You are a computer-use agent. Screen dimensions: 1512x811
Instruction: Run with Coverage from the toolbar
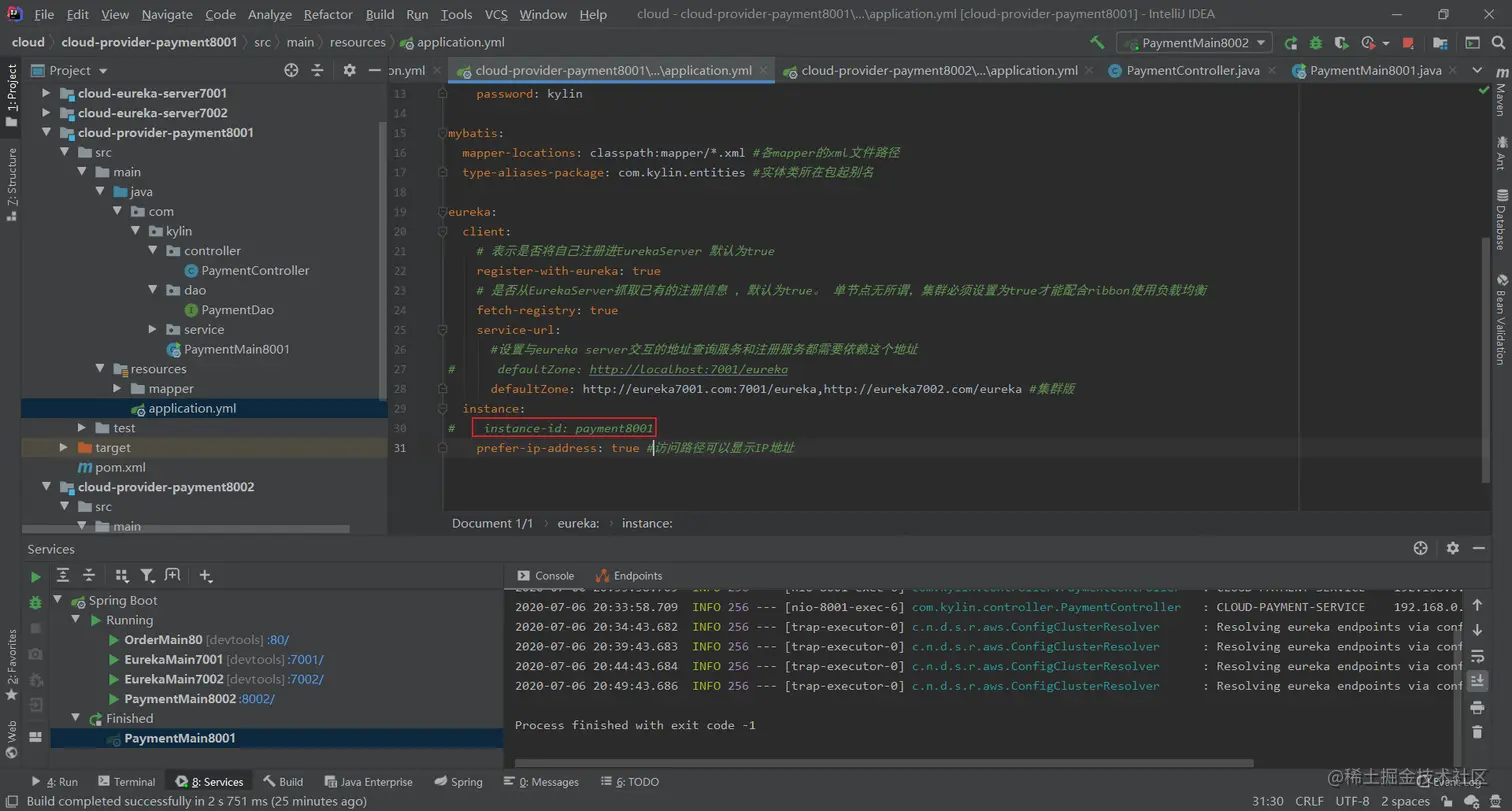pyautogui.click(x=1342, y=43)
